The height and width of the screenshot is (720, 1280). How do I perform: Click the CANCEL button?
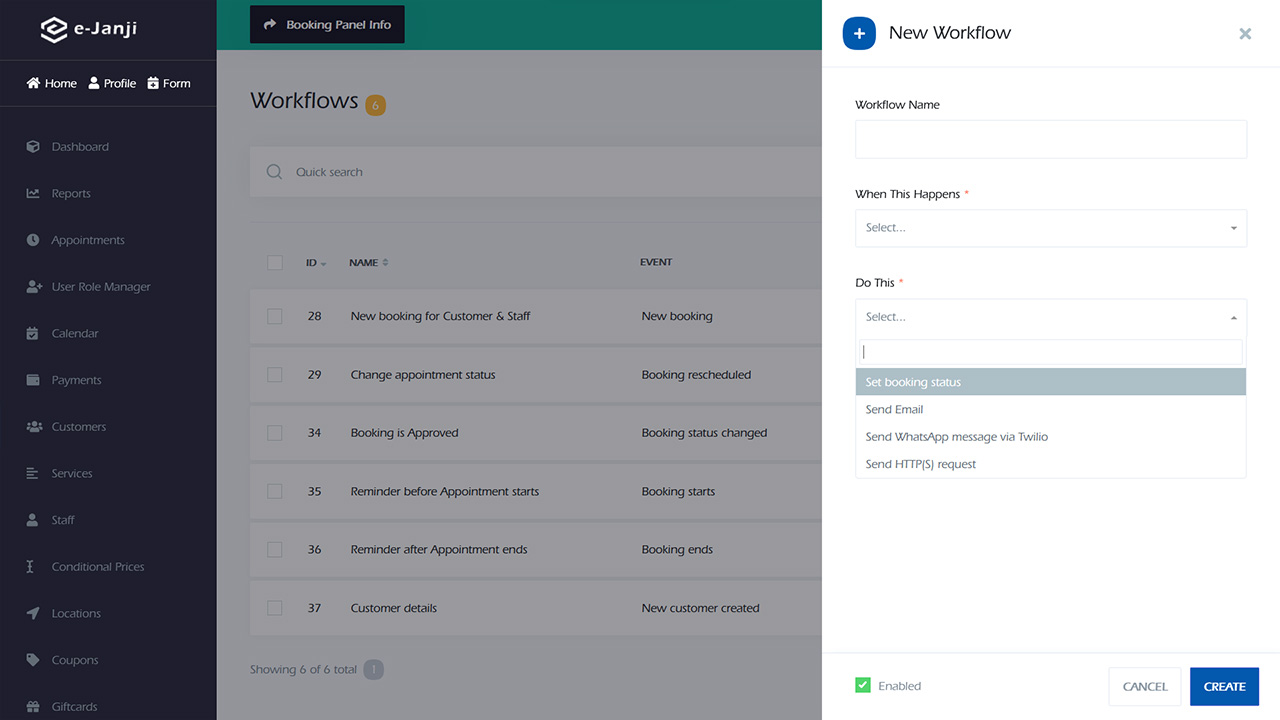click(1145, 686)
